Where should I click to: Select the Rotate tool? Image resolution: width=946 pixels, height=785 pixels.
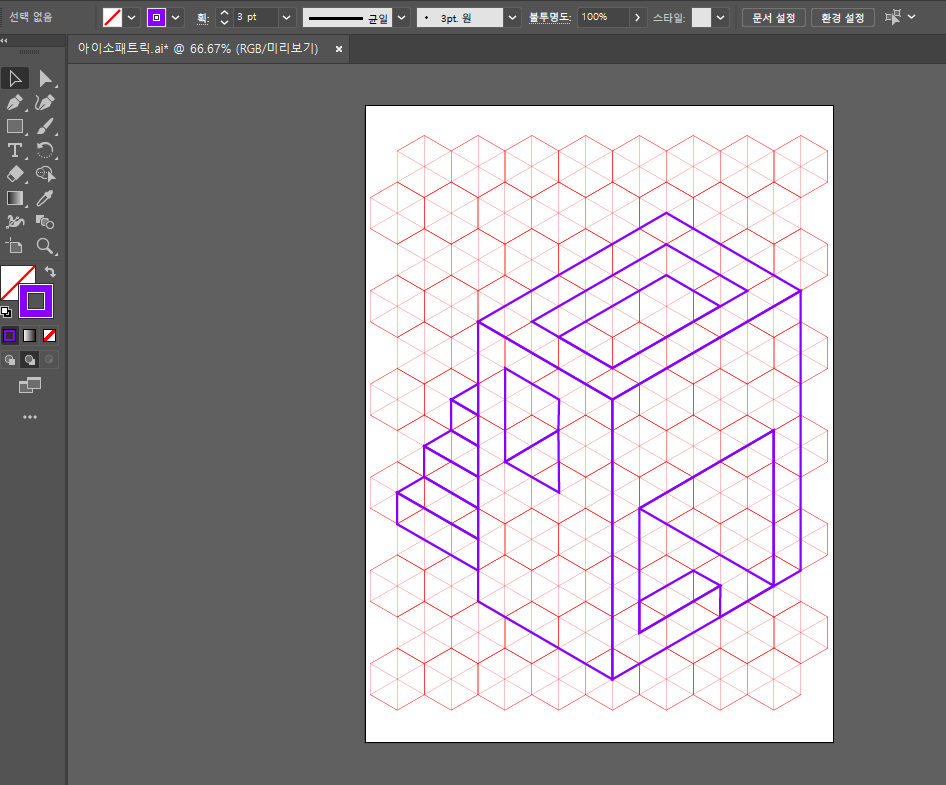coord(45,150)
